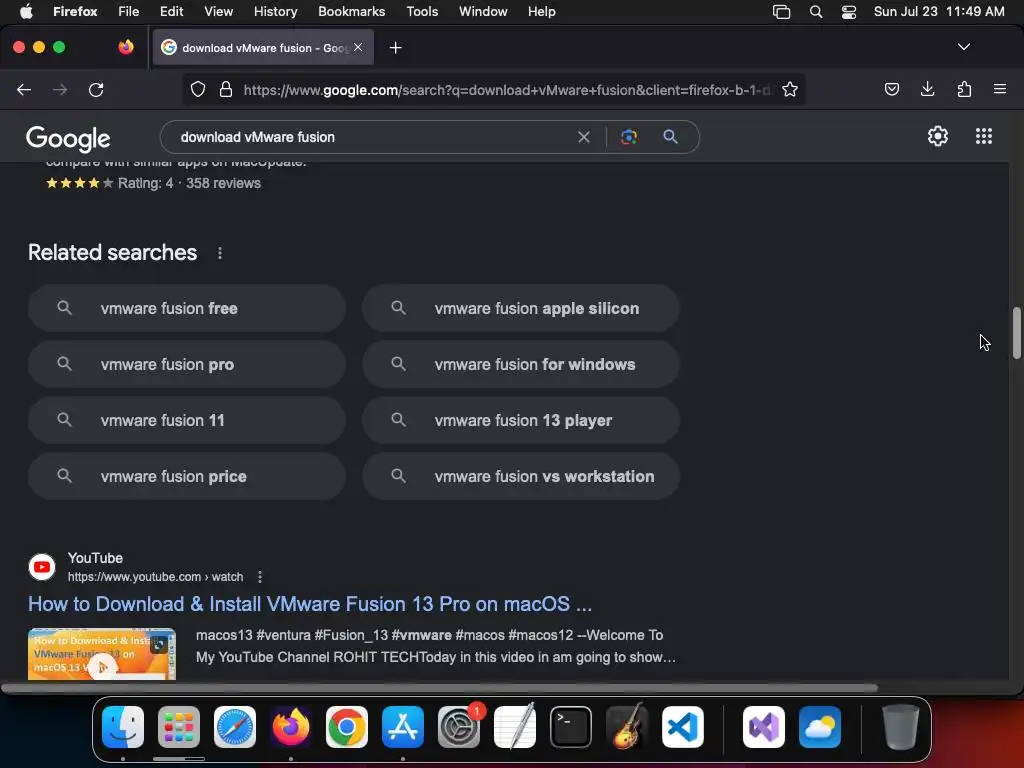Image resolution: width=1024 pixels, height=768 pixels.
Task: Submit search with magnifier icon
Action: tap(670, 137)
